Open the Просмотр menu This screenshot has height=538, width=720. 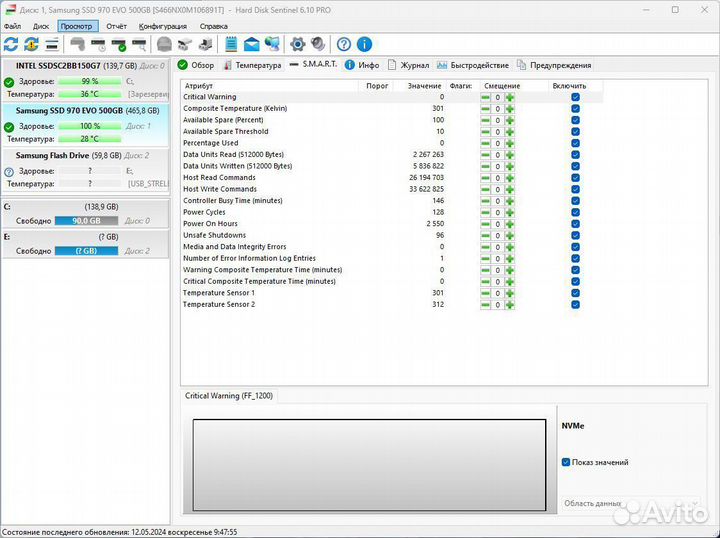(x=77, y=26)
